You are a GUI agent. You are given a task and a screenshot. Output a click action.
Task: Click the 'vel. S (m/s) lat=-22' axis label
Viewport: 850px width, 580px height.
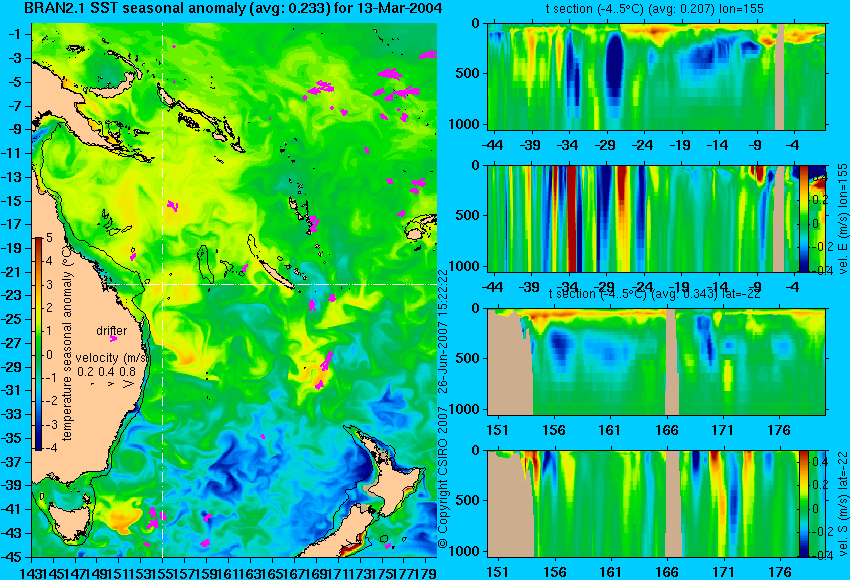(x=843, y=504)
